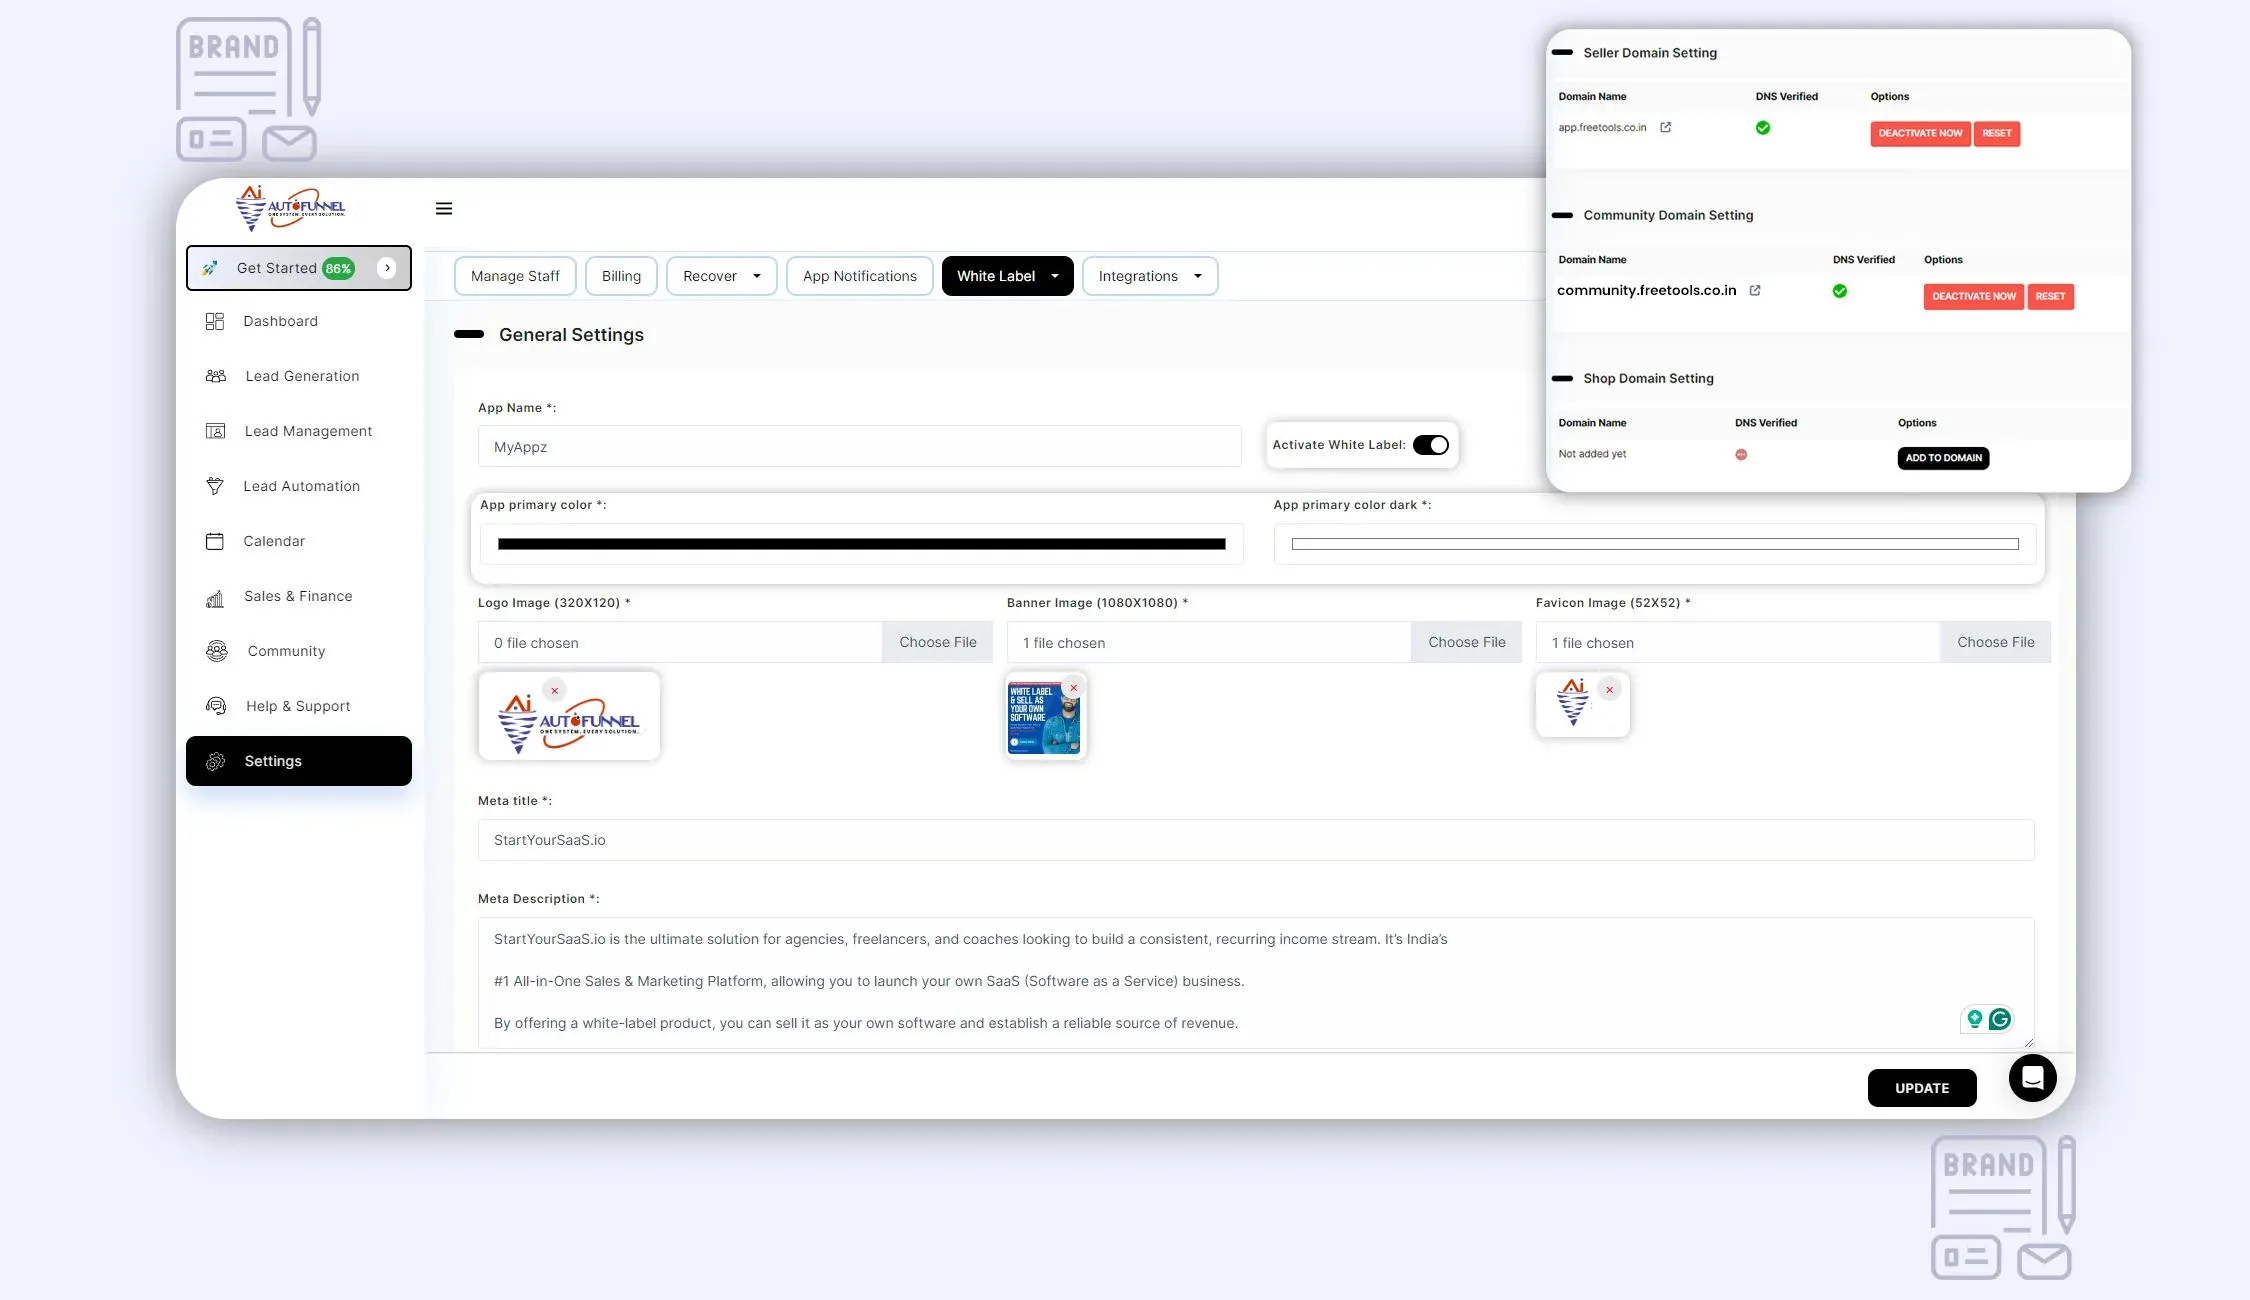Click Shop domain unverified red indicator

(x=1741, y=454)
